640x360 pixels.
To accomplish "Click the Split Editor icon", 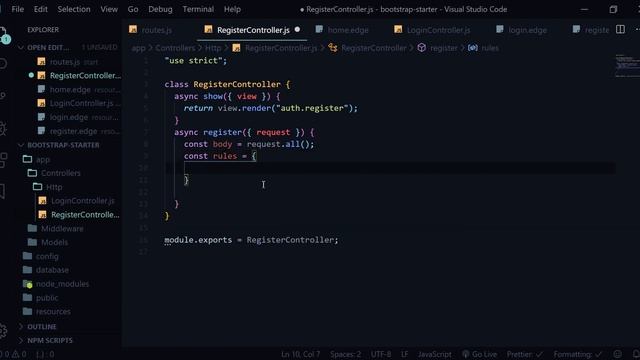I will tap(620, 29).
